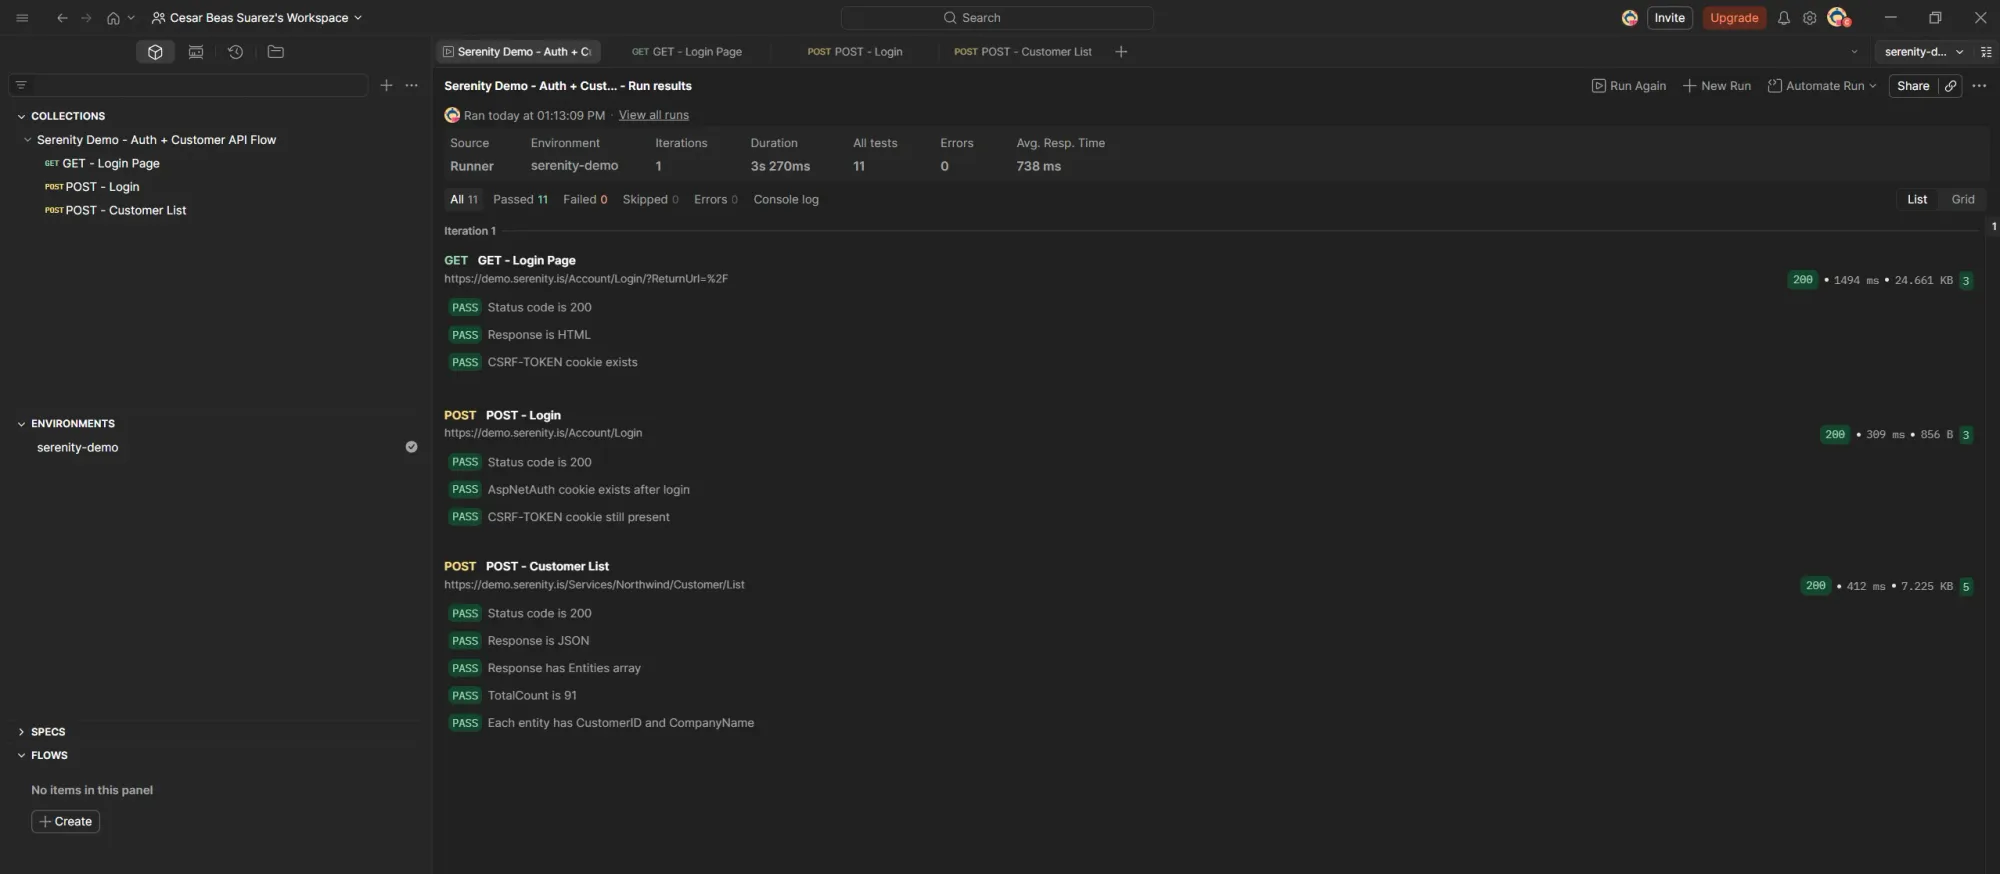Click the New Run button

click(x=1717, y=86)
